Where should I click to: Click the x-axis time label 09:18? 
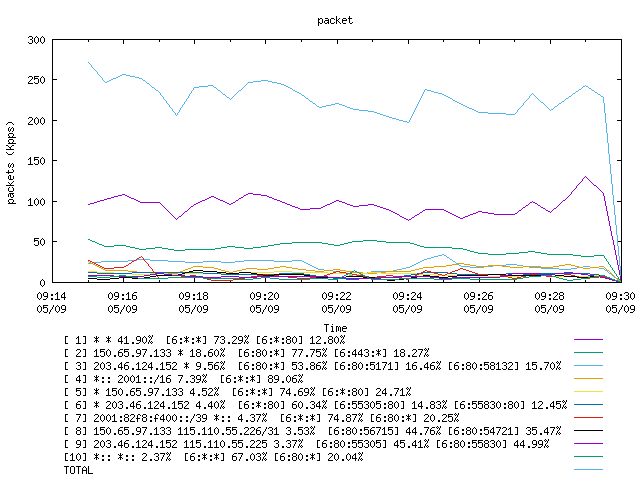point(193,296)
